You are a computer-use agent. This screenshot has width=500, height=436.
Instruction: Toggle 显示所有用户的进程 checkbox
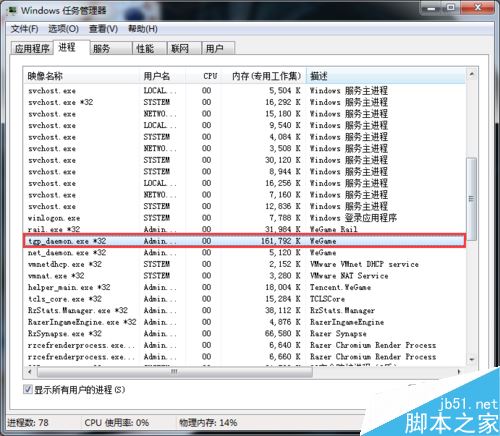tap(27, 389)
